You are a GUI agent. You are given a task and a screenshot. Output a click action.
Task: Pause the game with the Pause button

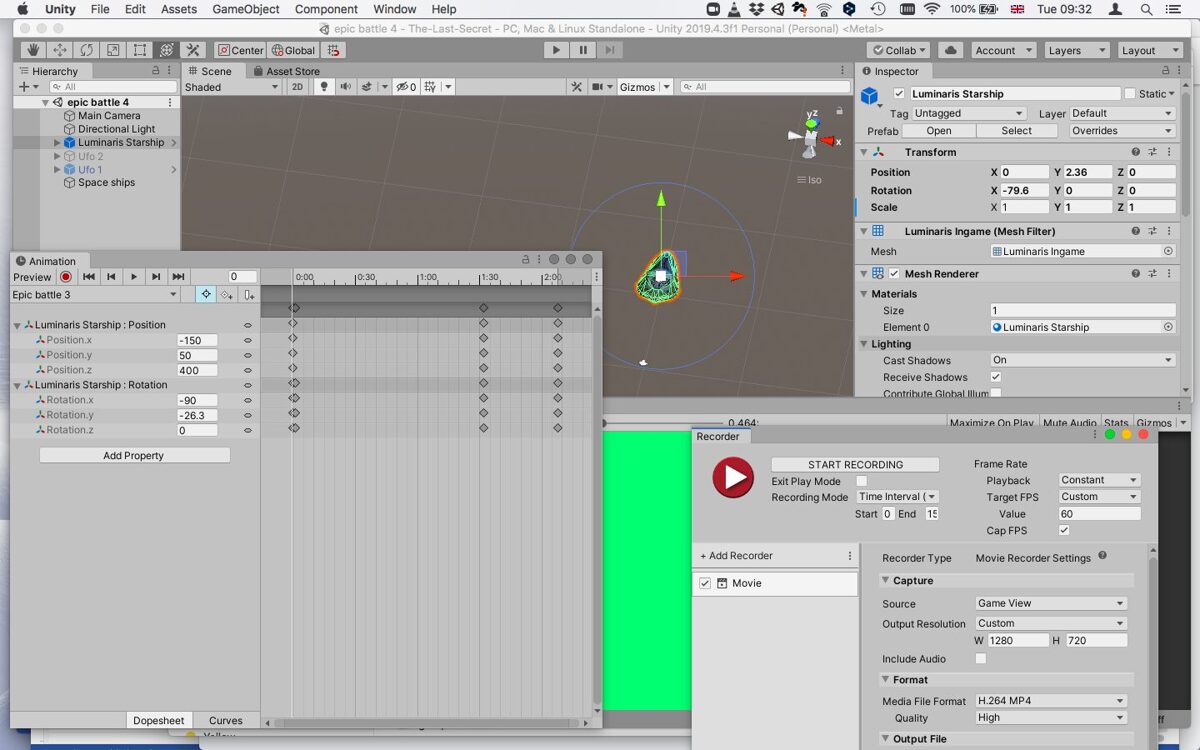583,50
